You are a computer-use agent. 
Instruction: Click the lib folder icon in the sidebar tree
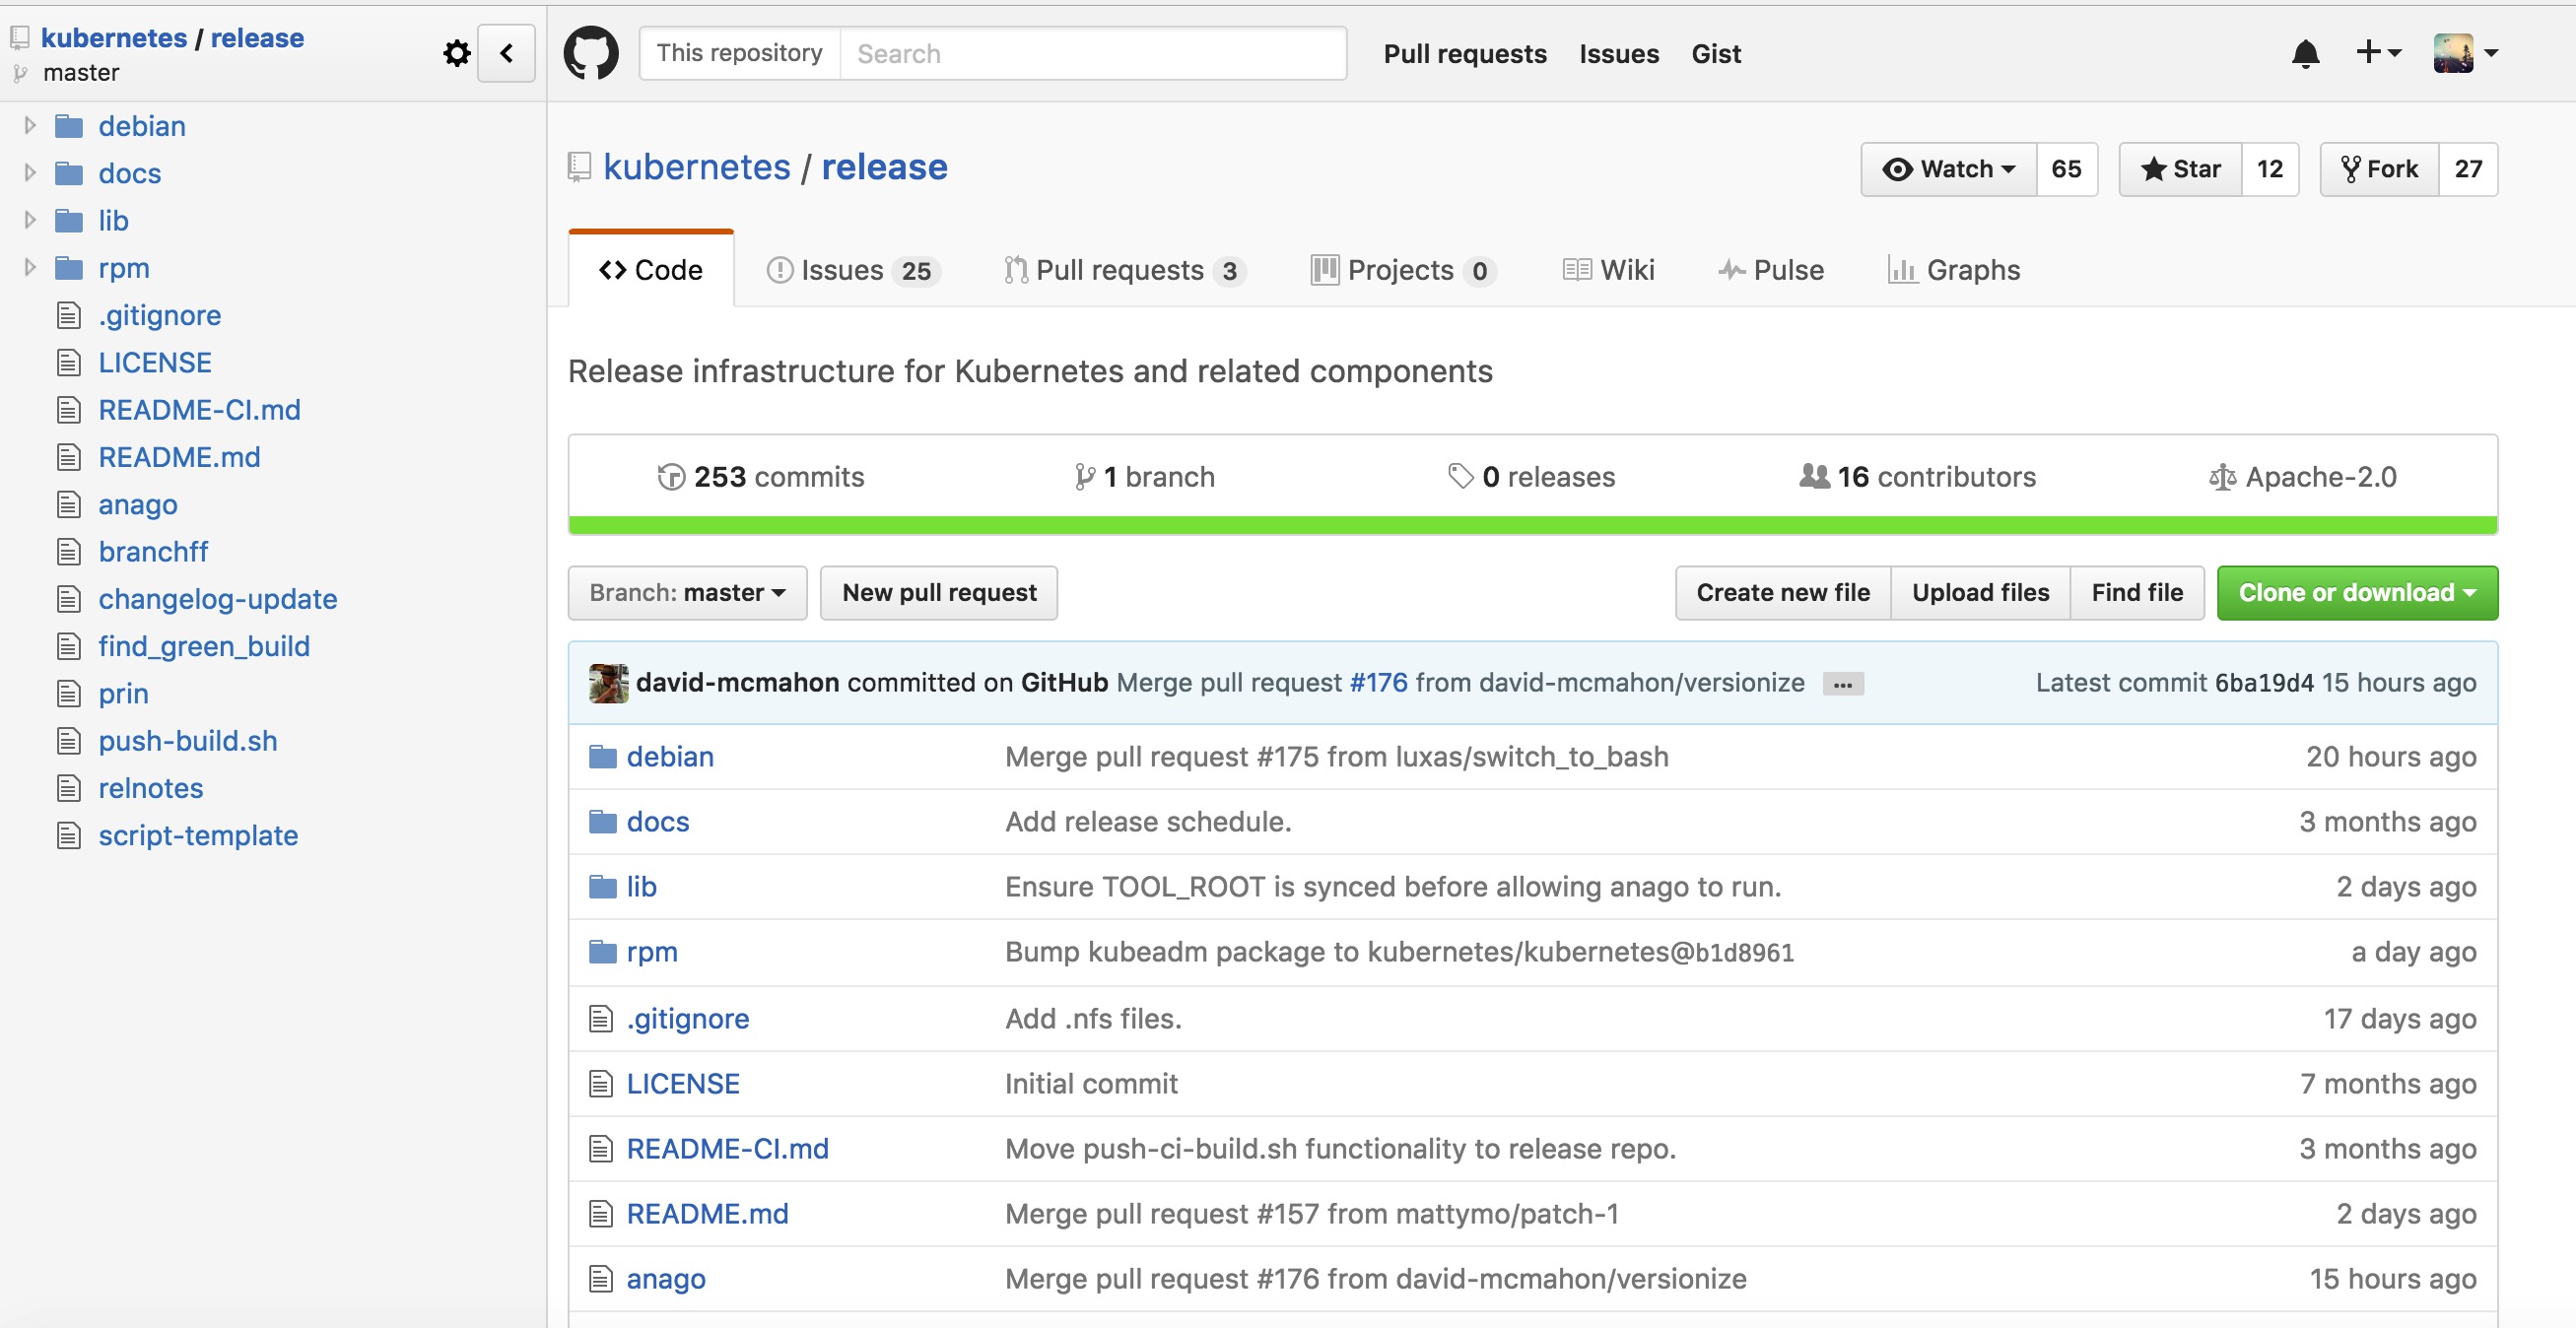pyautogui.click(x=69, y=220)
